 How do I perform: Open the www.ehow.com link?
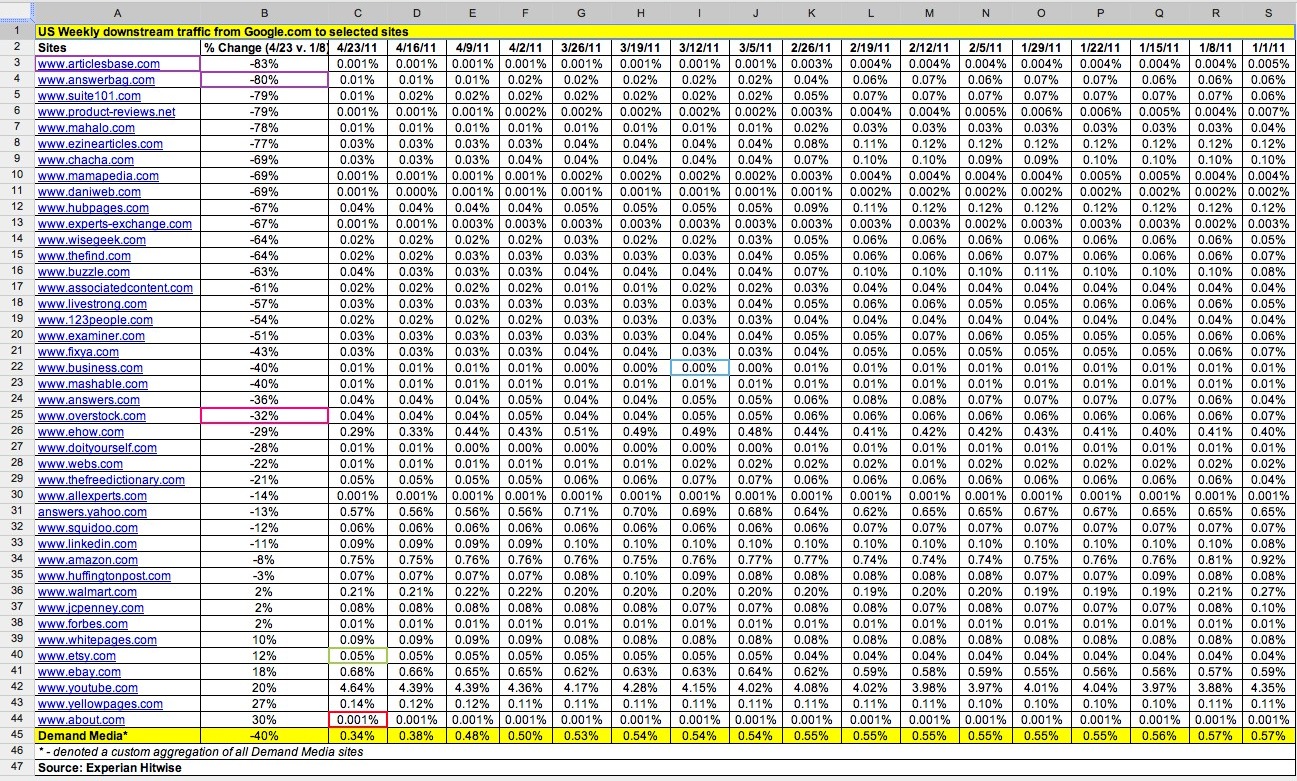81,432
